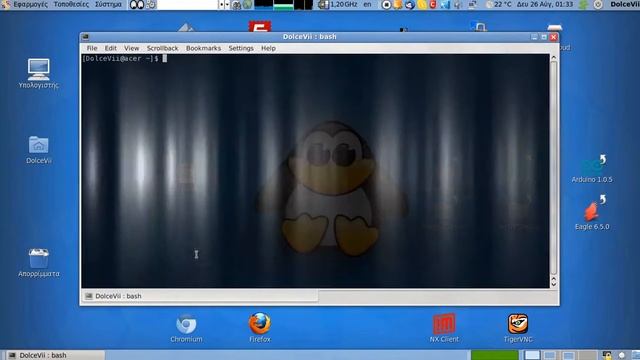Open the Σύστημα panel menu

108,4
